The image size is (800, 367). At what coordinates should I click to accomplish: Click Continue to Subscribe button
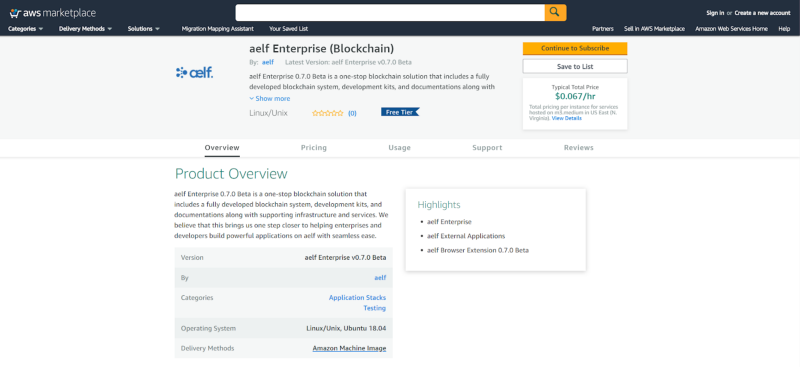click(x=575, y=48)
